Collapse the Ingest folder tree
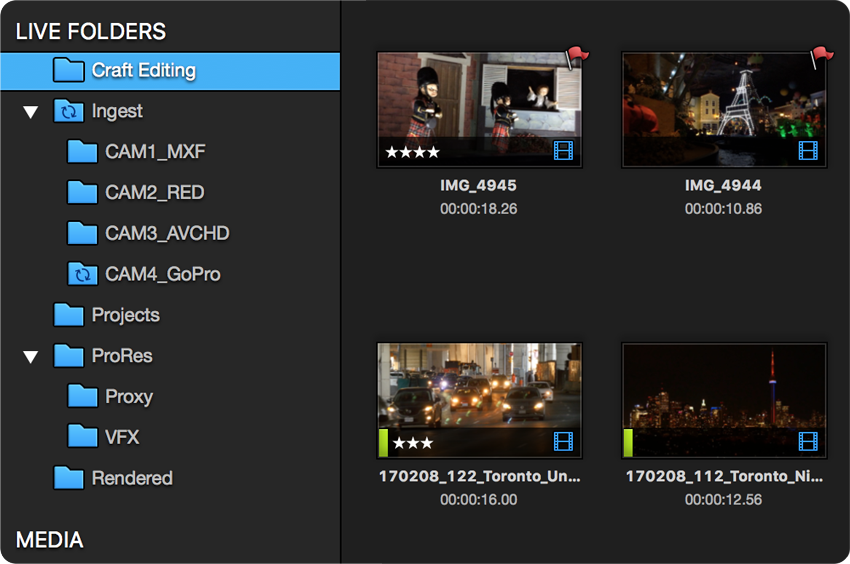850x564 pixels. click(x=31, y=112)
